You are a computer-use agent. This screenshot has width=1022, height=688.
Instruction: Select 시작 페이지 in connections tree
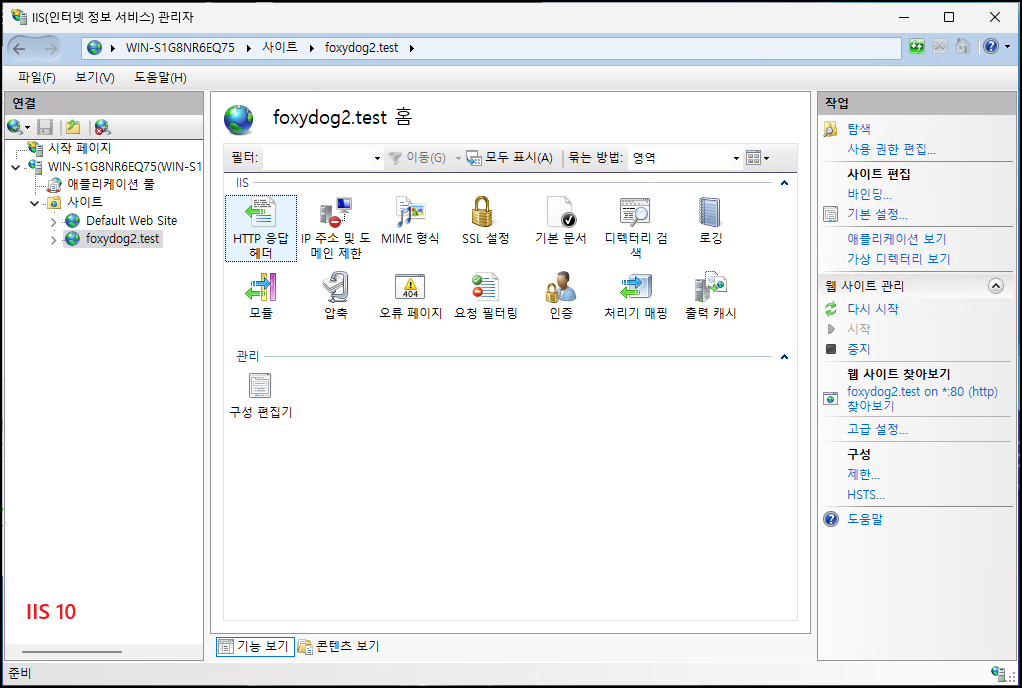click(79, 149)
